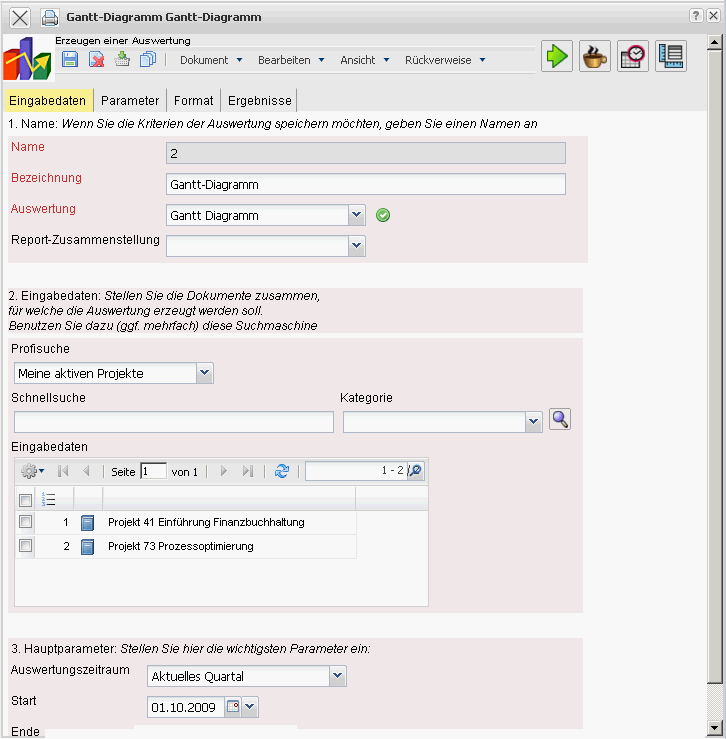Click the coffee cup icon
The width and height of the screenshot is (726, 739).
[x=595, y=57]
